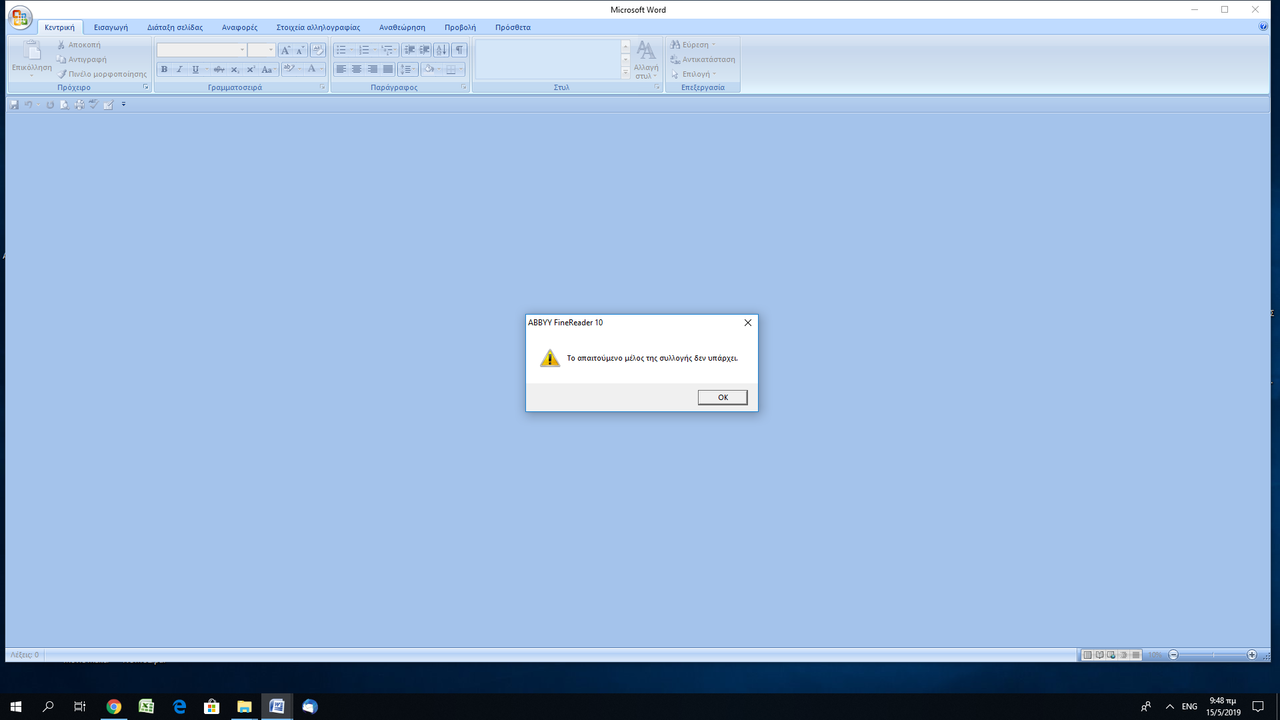The height and width of the screenshot is (720, 1280).
Task: Click OK in the ABBYY FineReader dialog
Action: pos(723,397)
